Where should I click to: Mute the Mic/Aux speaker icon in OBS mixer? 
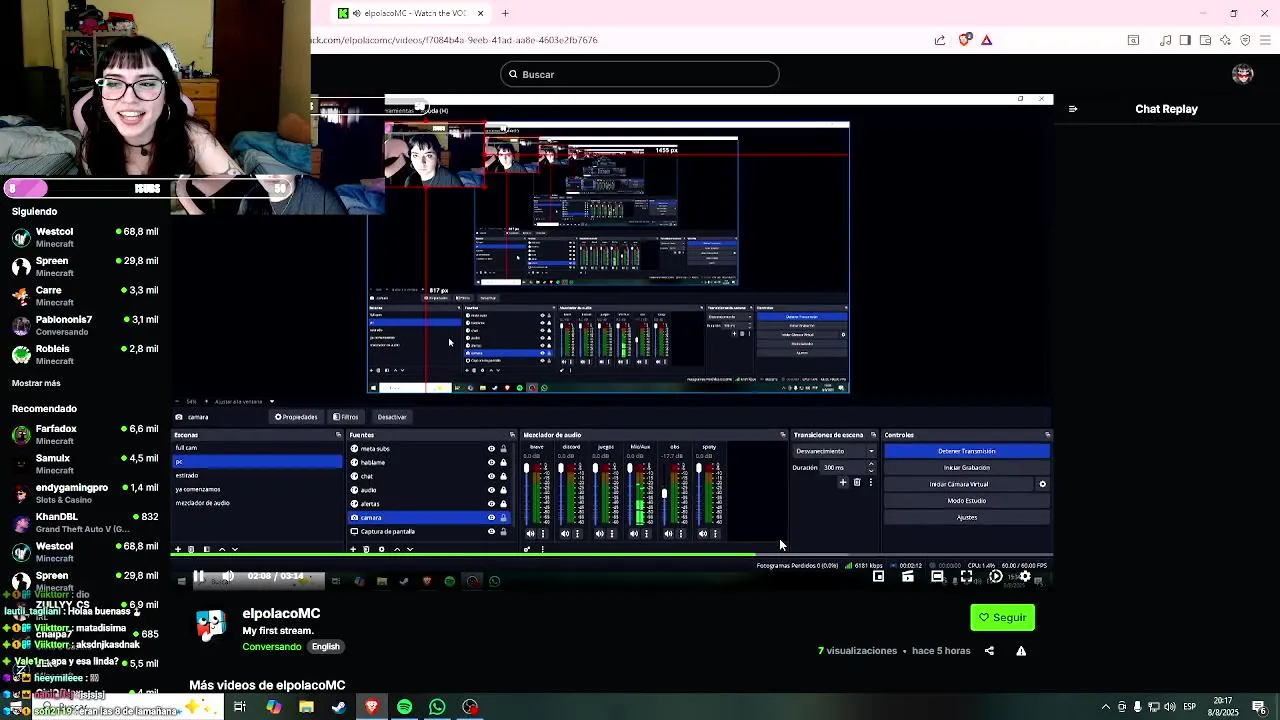634,534
